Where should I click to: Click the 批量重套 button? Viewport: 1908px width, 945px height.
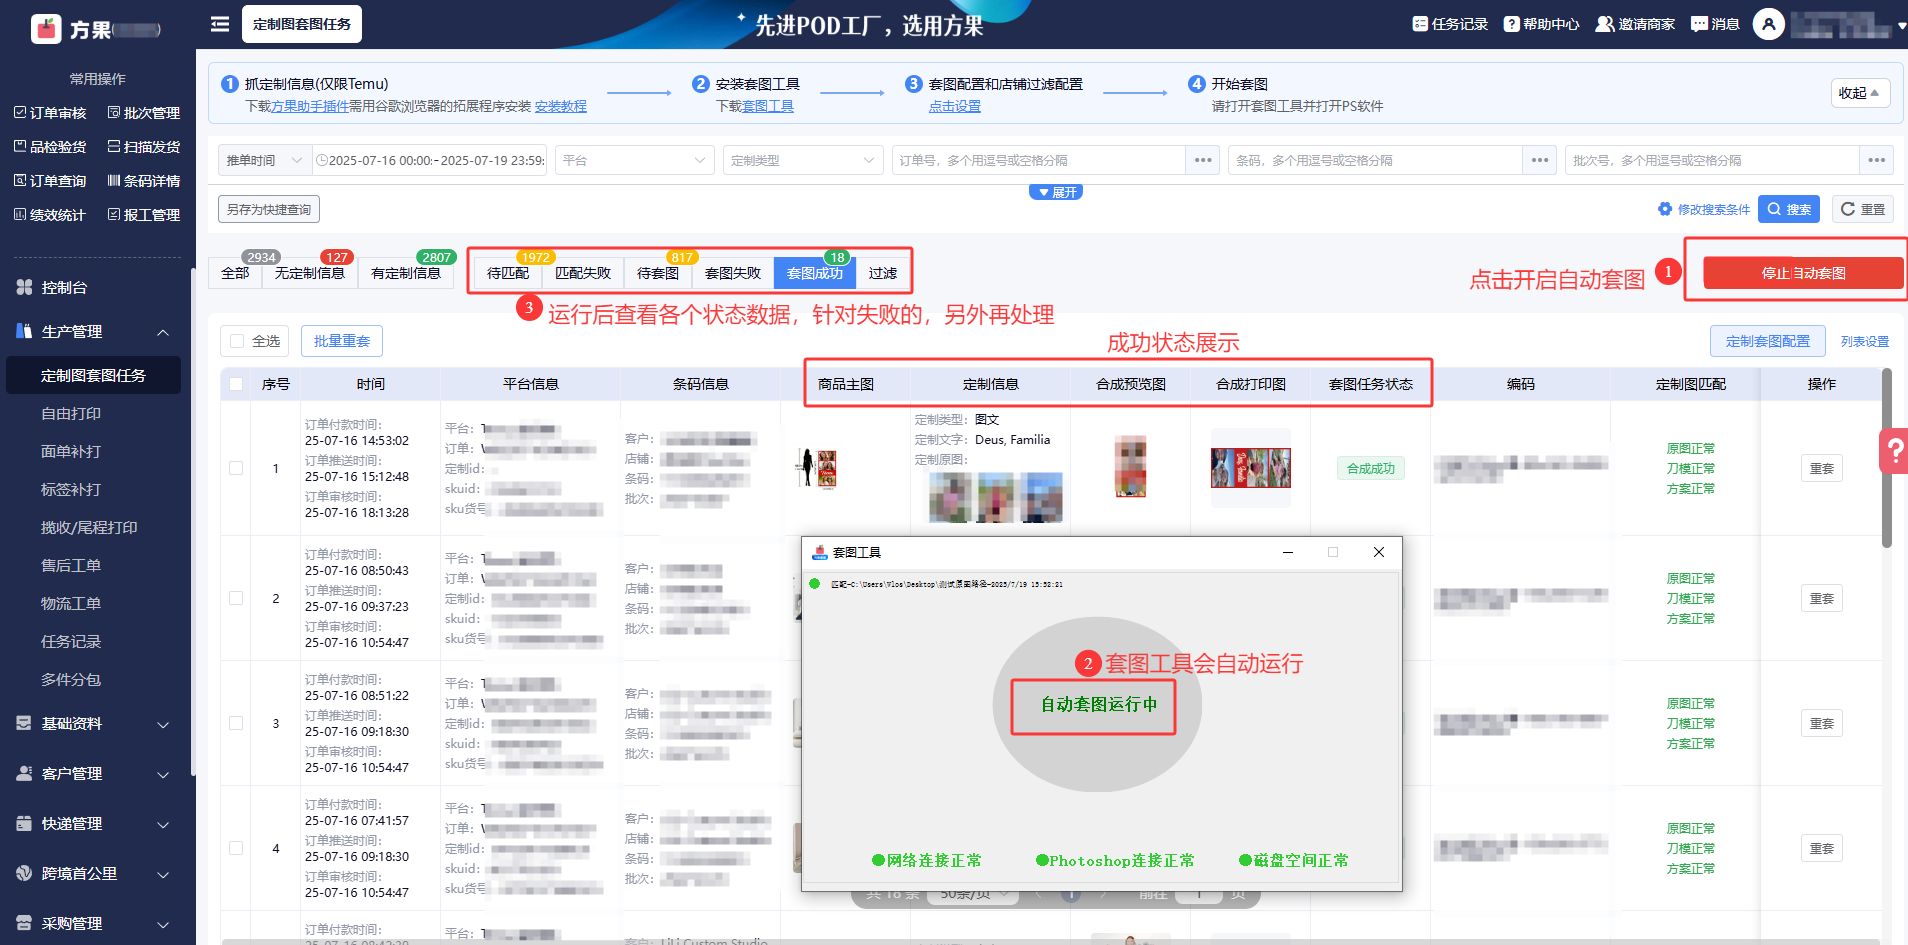342,341
